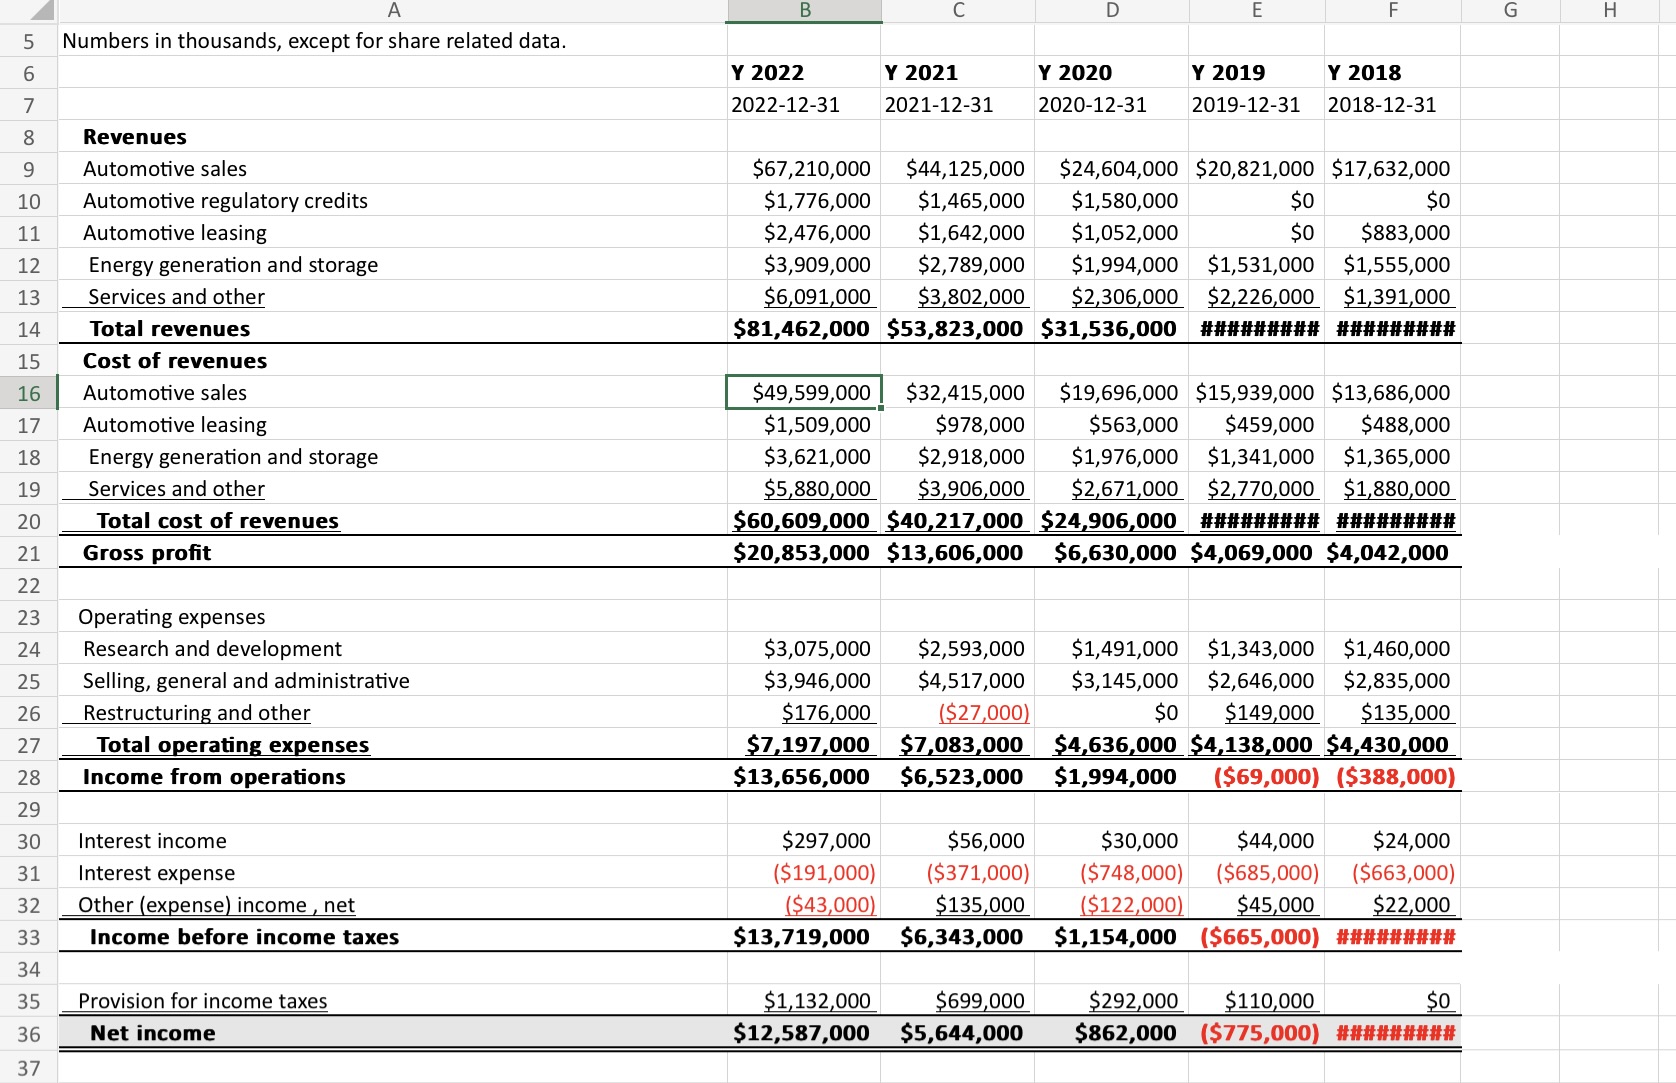This screenshot has height=1083, width=1676.
Task: Click the Provision for income taxes label
Action: (x=203, y=1001)
